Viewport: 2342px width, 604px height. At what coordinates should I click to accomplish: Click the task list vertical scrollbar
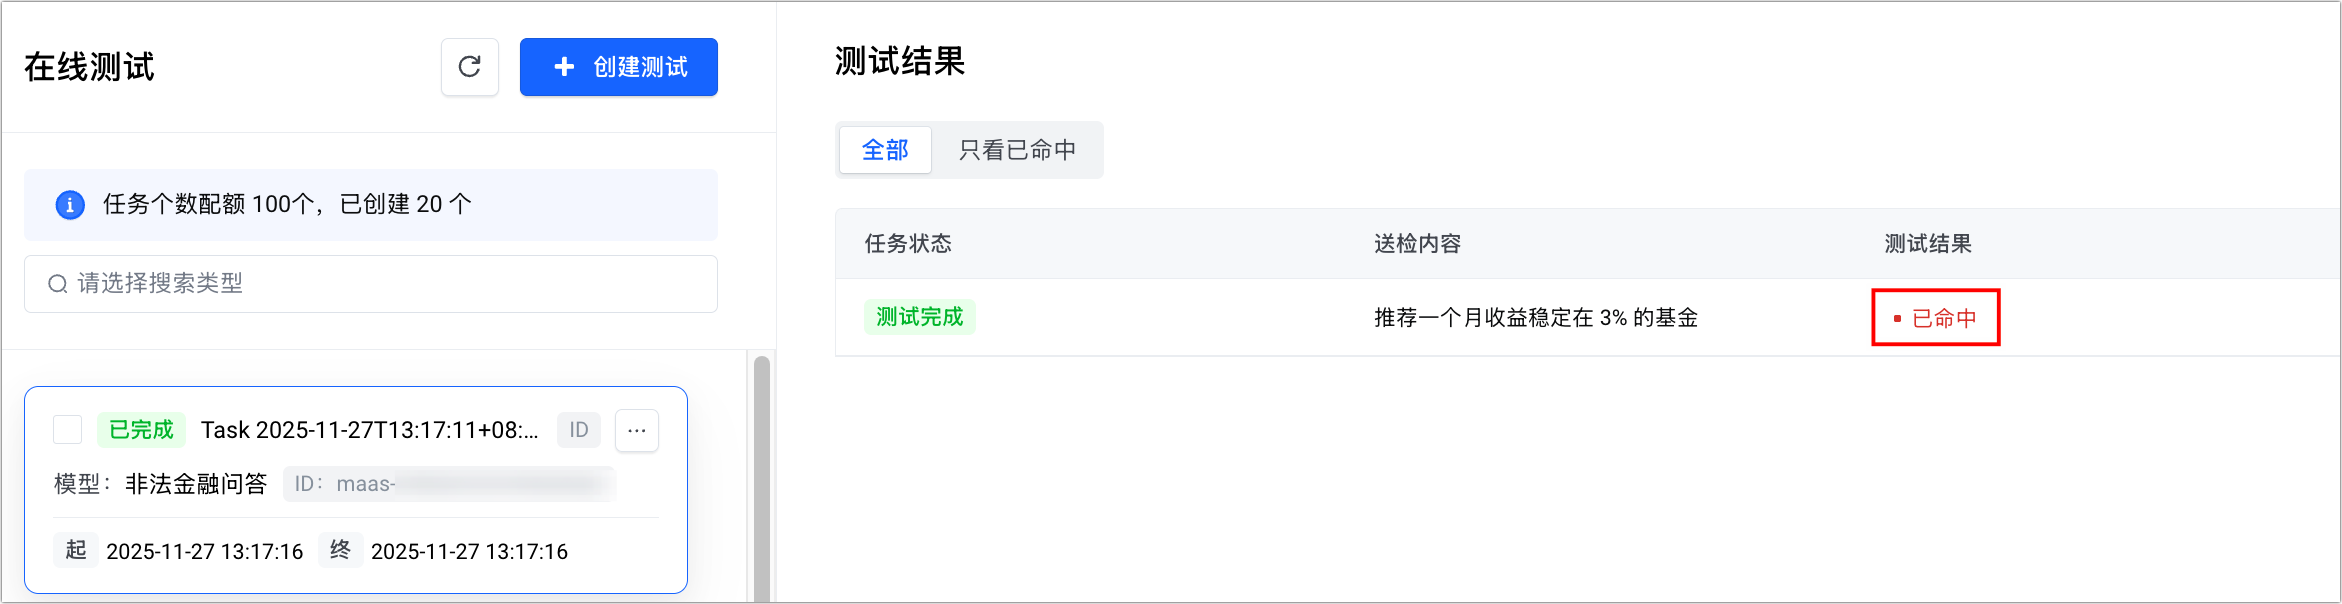762,480
